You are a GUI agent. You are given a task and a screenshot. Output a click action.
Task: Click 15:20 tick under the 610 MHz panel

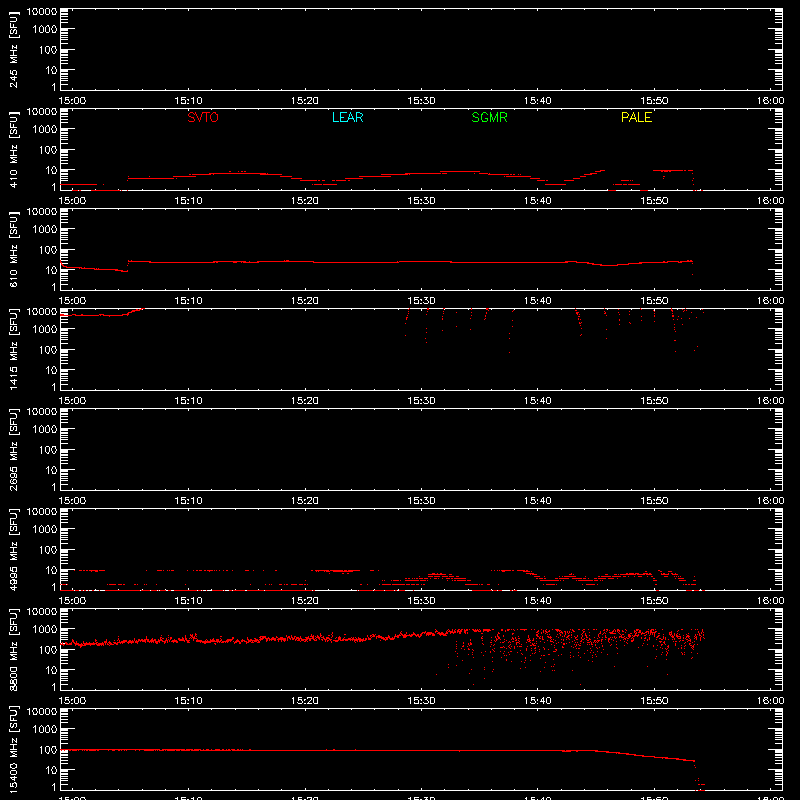point(305,301)
